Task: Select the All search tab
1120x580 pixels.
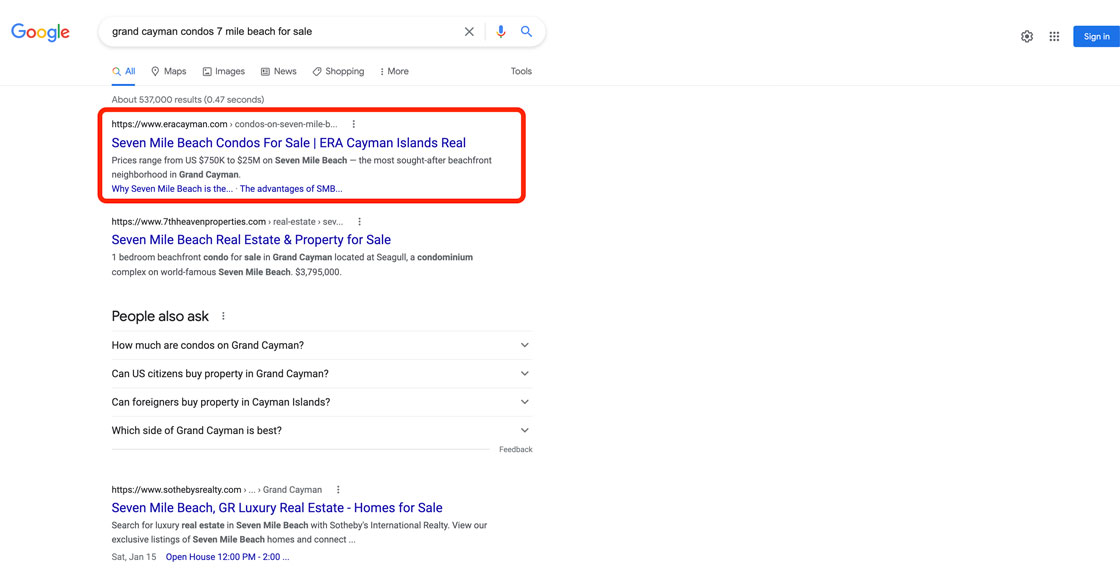Action: coord(124,71)
